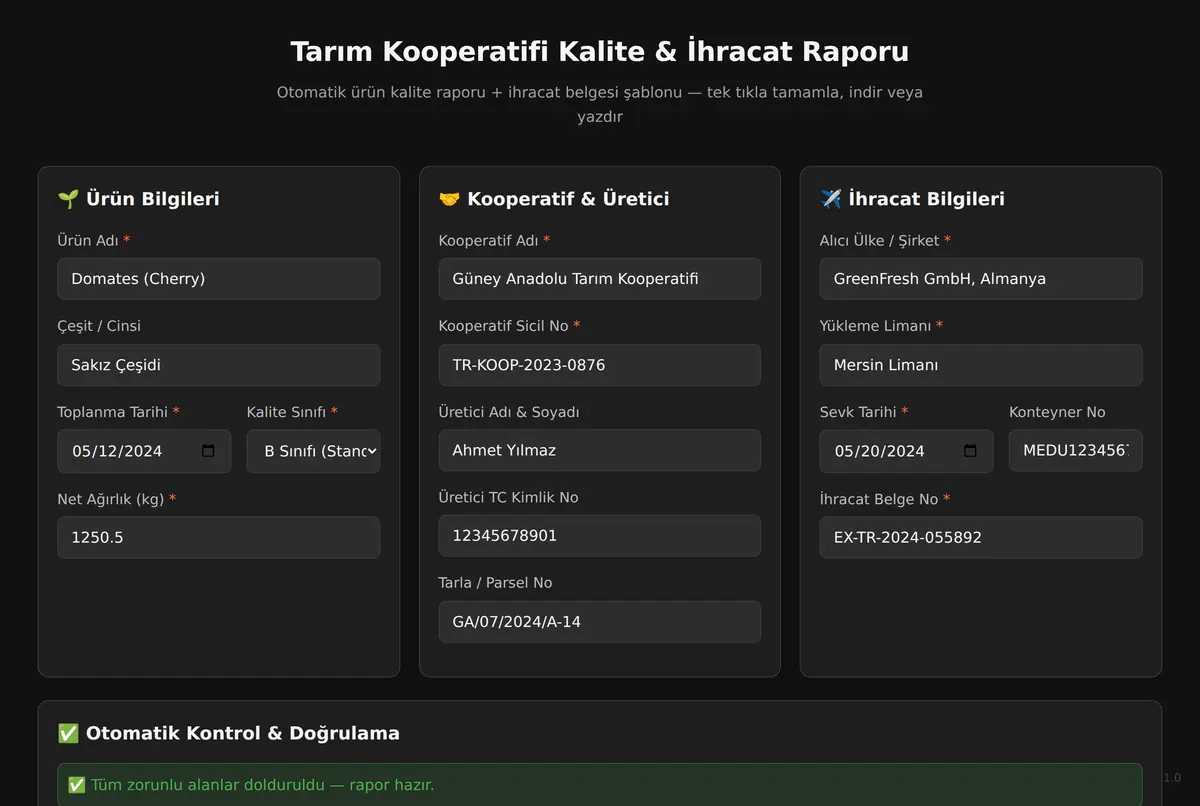Open calendar picker in Toplanma Tarihi field
The height and width of the screenshot is (806, 1200).
click(x=208, y=451)
